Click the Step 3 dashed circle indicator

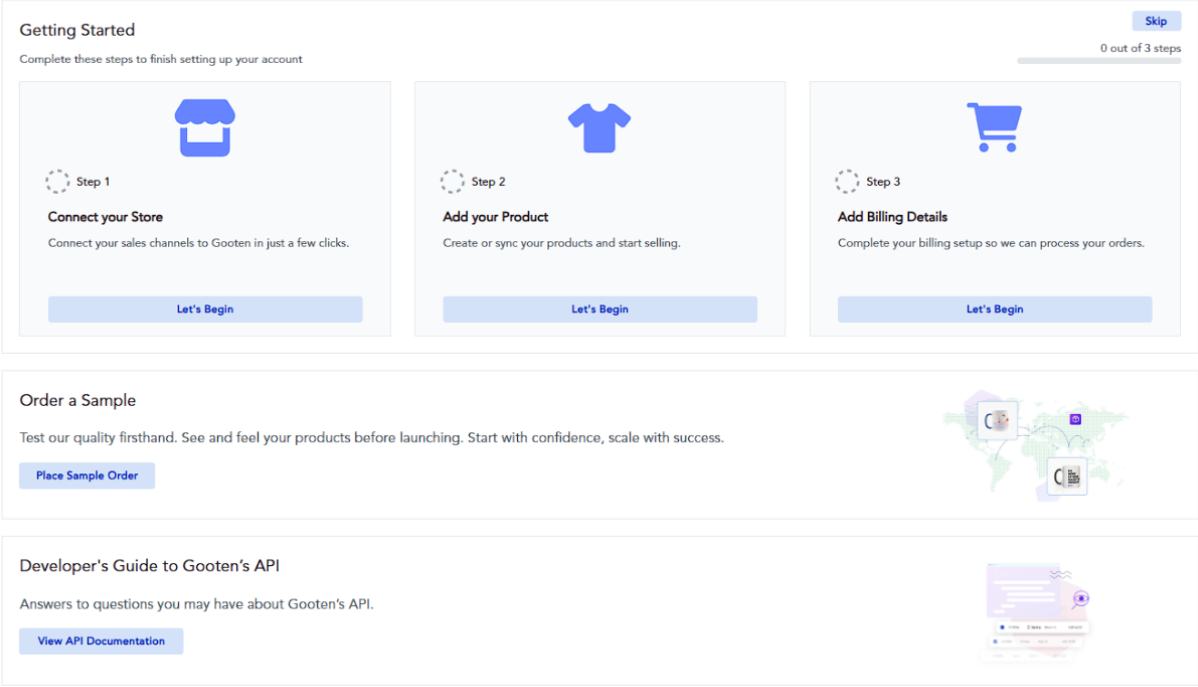tap(847, 182)
